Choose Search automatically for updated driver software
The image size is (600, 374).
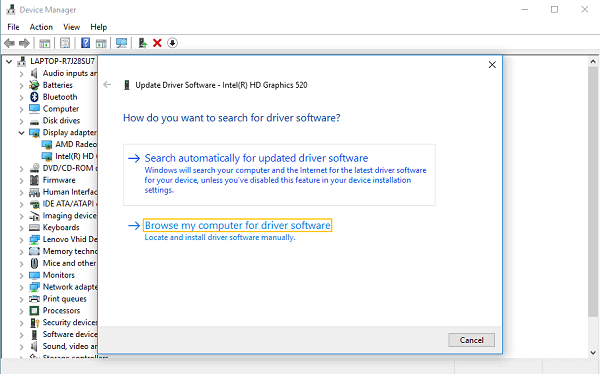pos(279,175)
